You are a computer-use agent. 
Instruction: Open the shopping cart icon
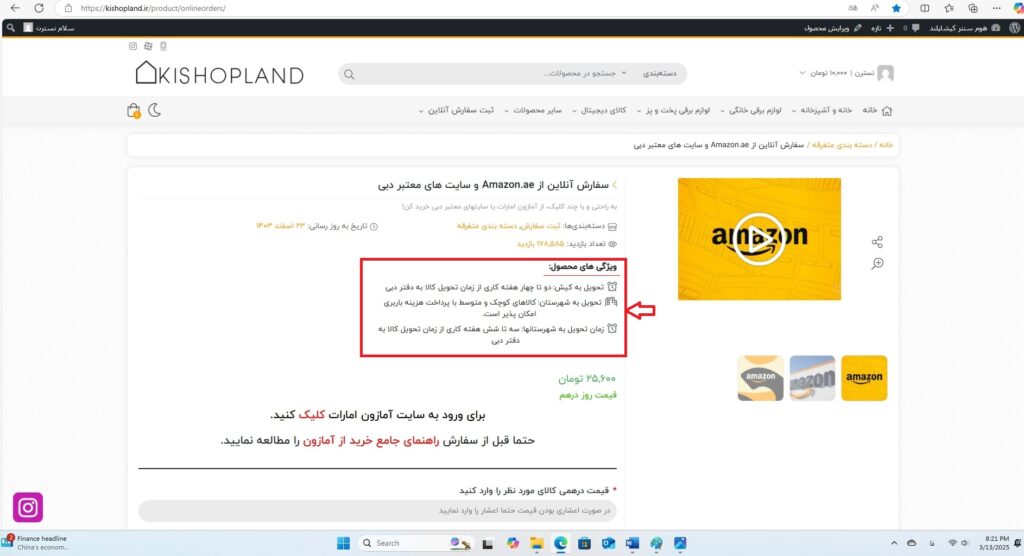pyautogui.click(x=134, y=110)
